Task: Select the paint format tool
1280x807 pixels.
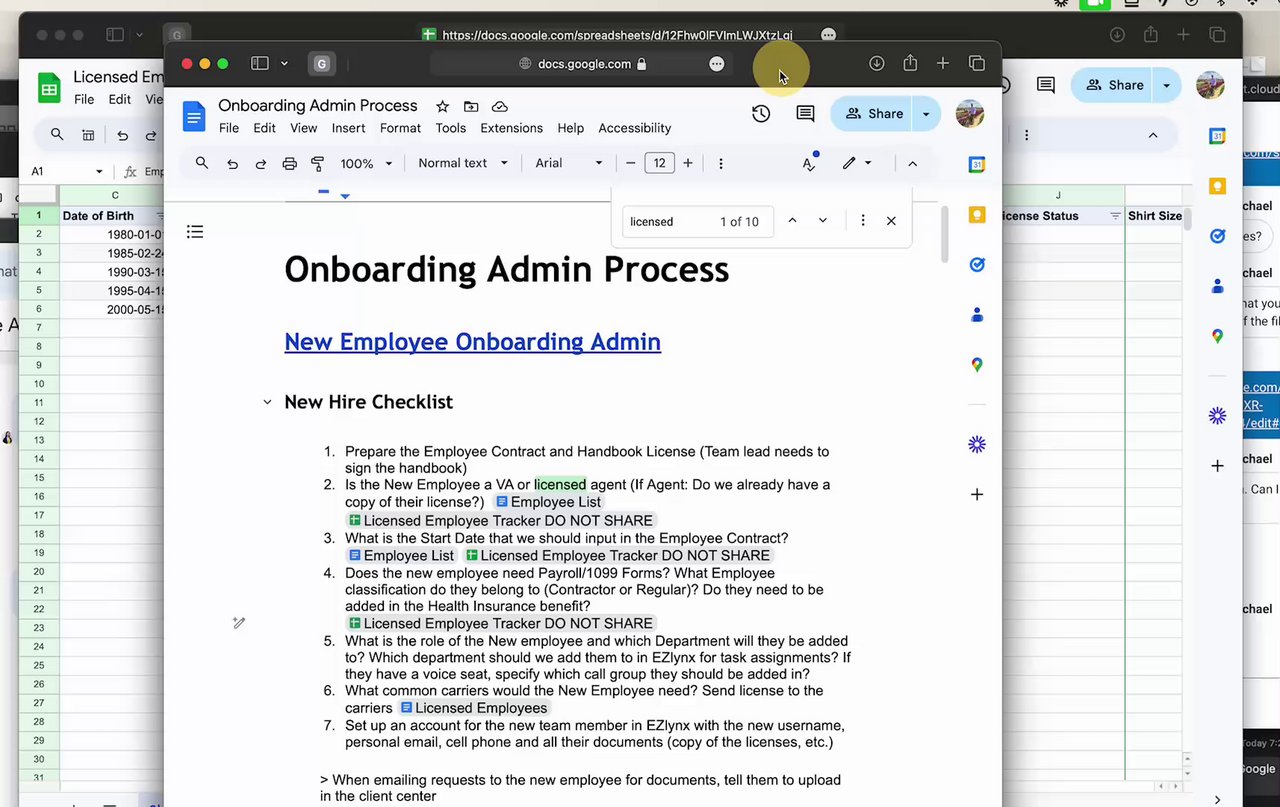Action: point(318,163)
